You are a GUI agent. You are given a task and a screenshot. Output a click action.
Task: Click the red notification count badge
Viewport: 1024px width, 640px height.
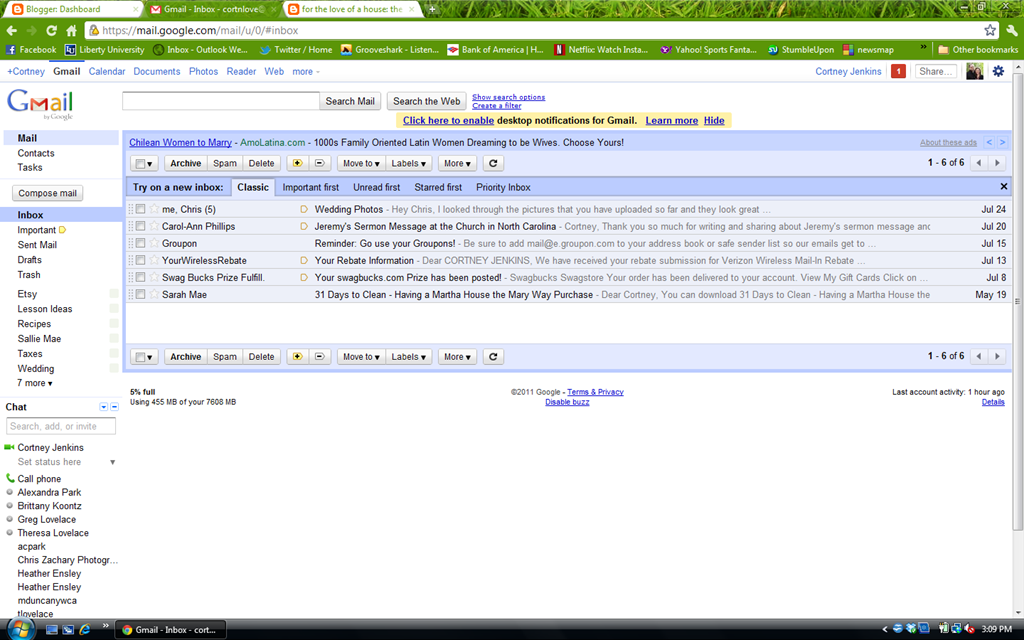tap(899, 71)
